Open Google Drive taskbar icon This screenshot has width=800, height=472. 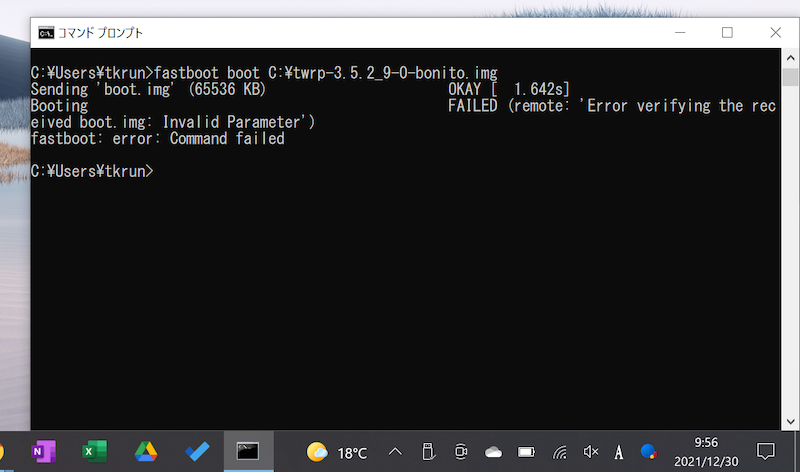point(146,452)
